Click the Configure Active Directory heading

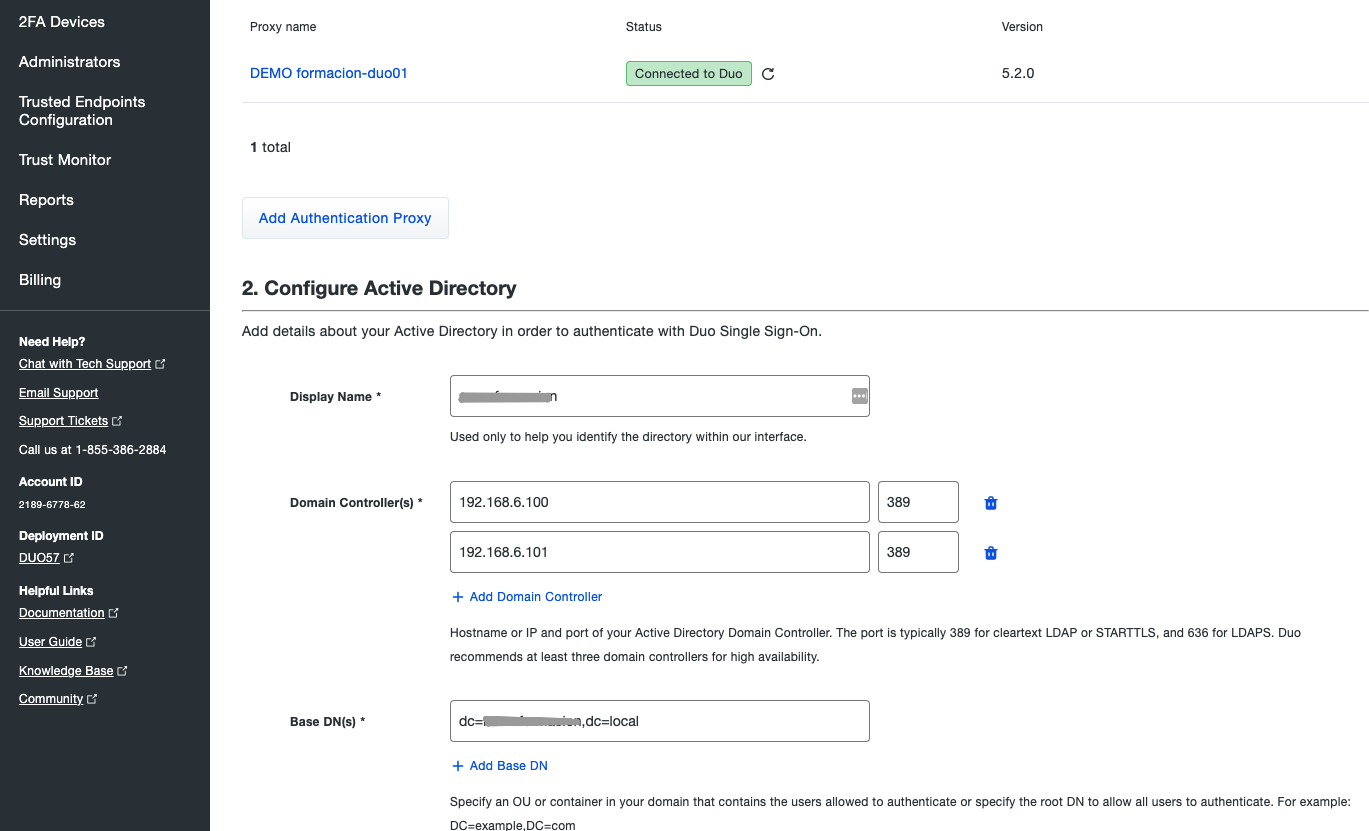click(x=379, y=288)
